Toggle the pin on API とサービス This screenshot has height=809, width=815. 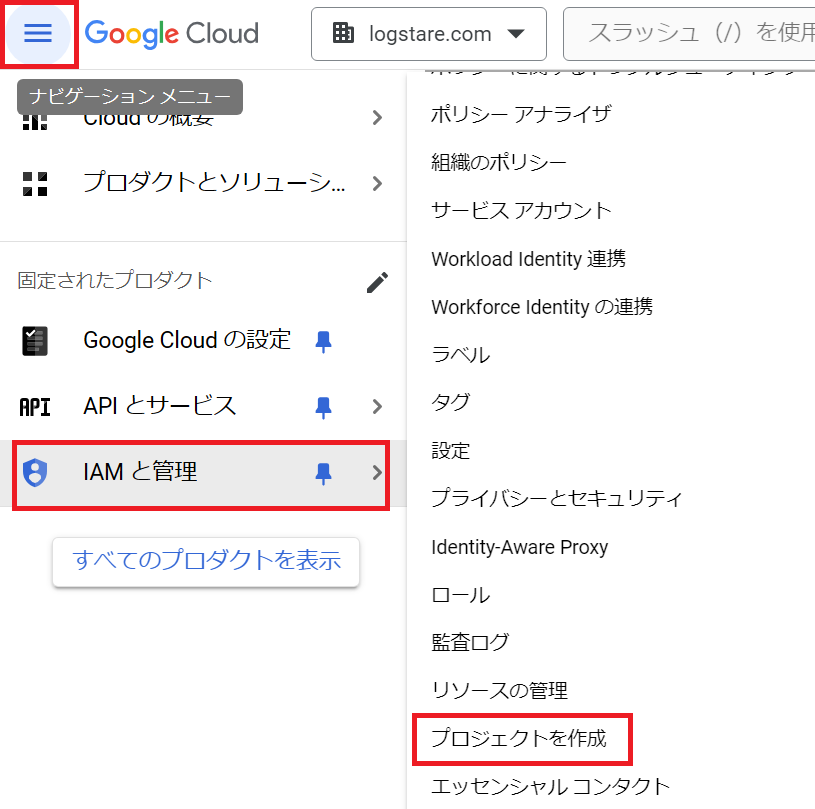pyautogui.click(x=323, y=407)
